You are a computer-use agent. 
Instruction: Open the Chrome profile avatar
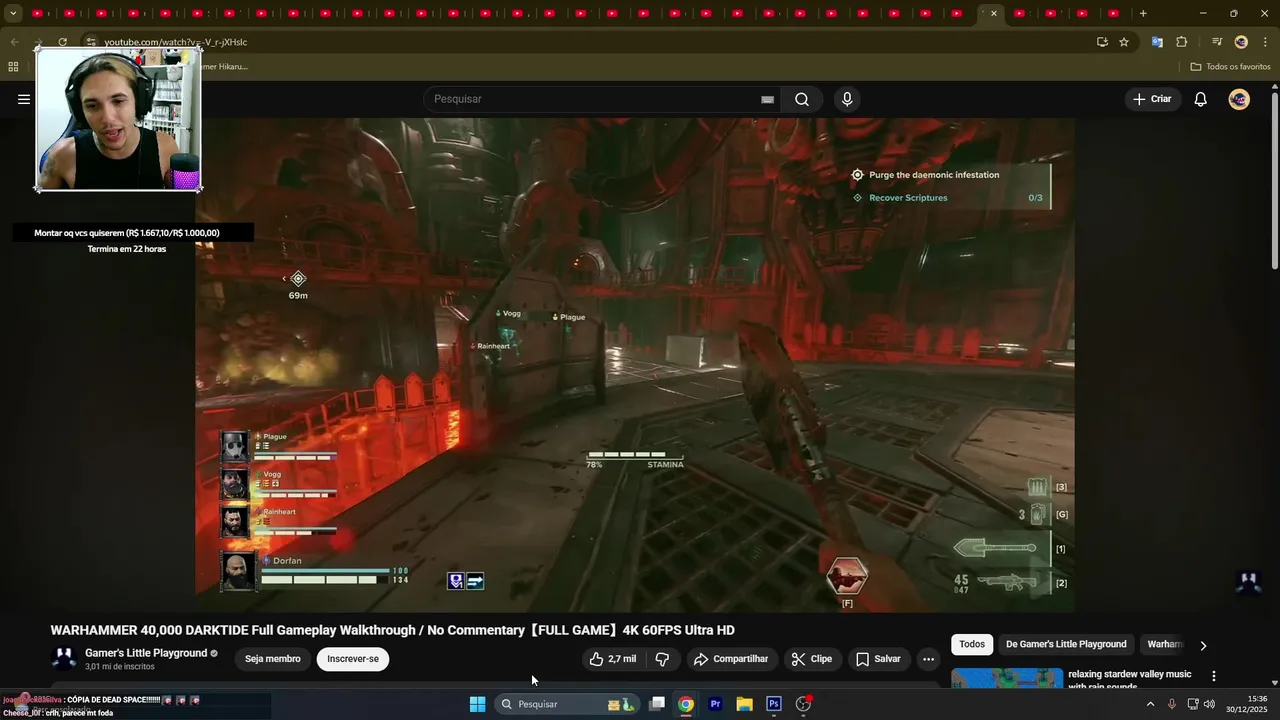(x=1241, y=42)
